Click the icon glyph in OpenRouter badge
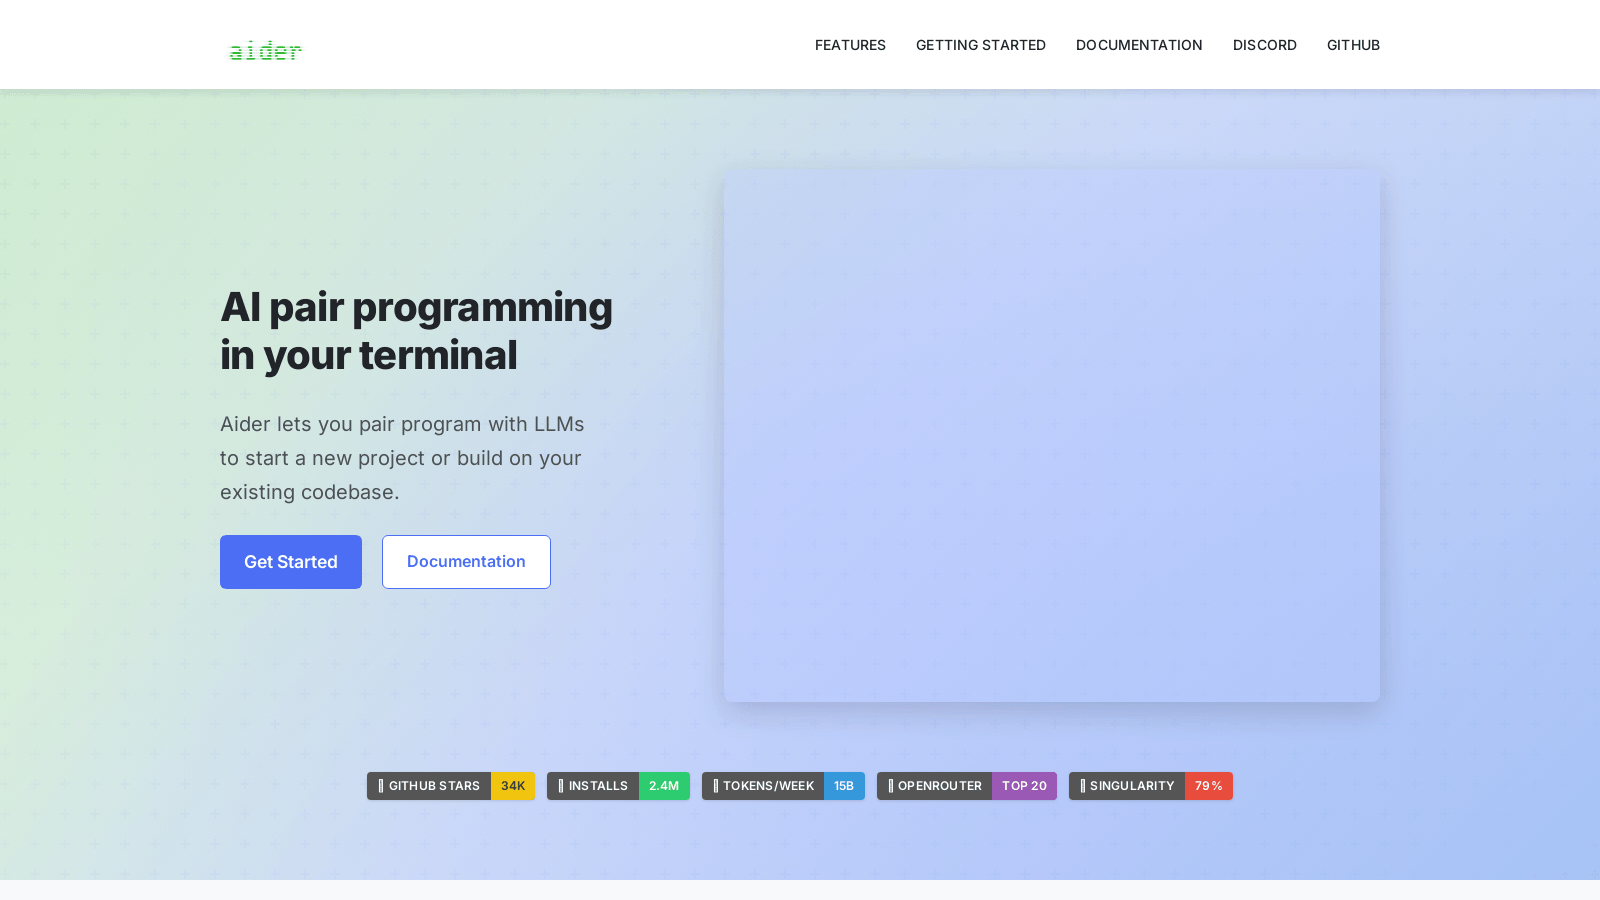 891,786
